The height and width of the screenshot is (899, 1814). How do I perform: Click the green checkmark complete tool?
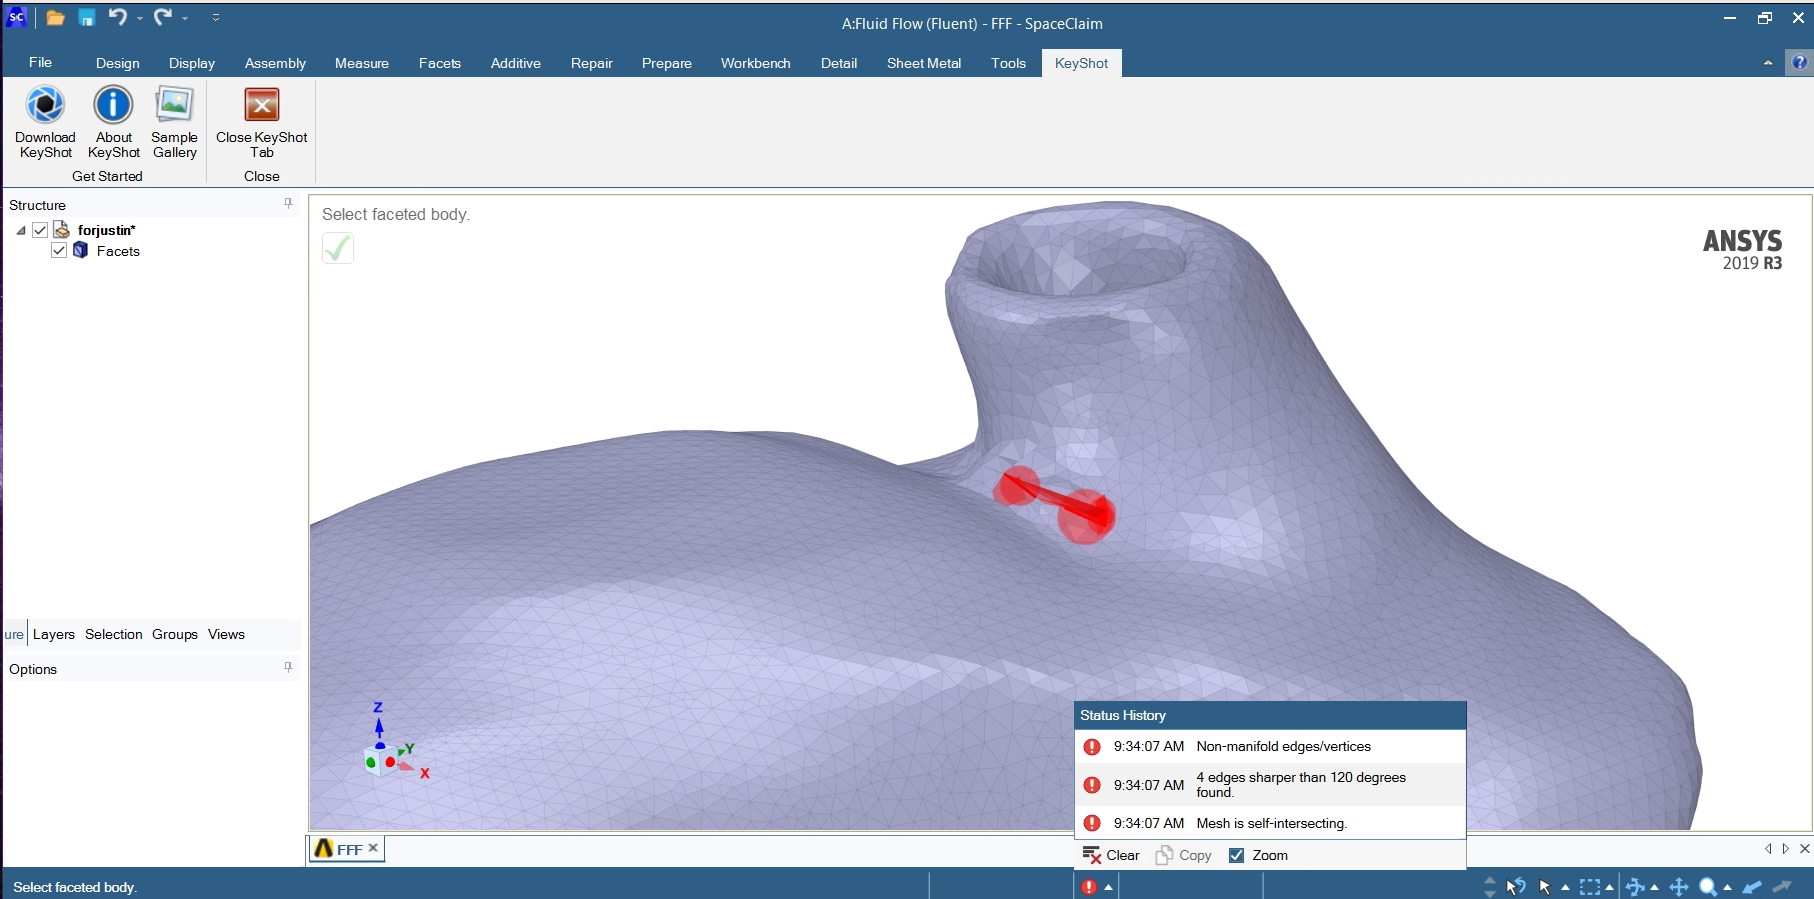pyautogui.click(x=338, y=248)
